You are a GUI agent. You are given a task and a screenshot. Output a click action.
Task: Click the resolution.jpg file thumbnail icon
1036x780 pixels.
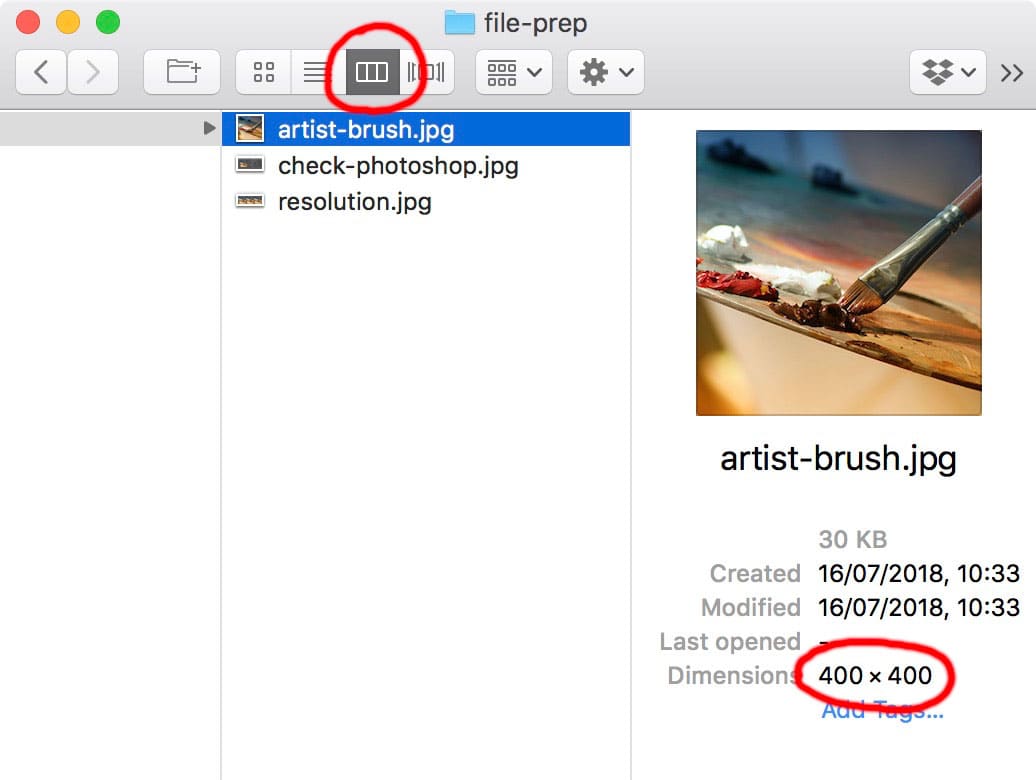pyautogui.click(x=249, y=201)
